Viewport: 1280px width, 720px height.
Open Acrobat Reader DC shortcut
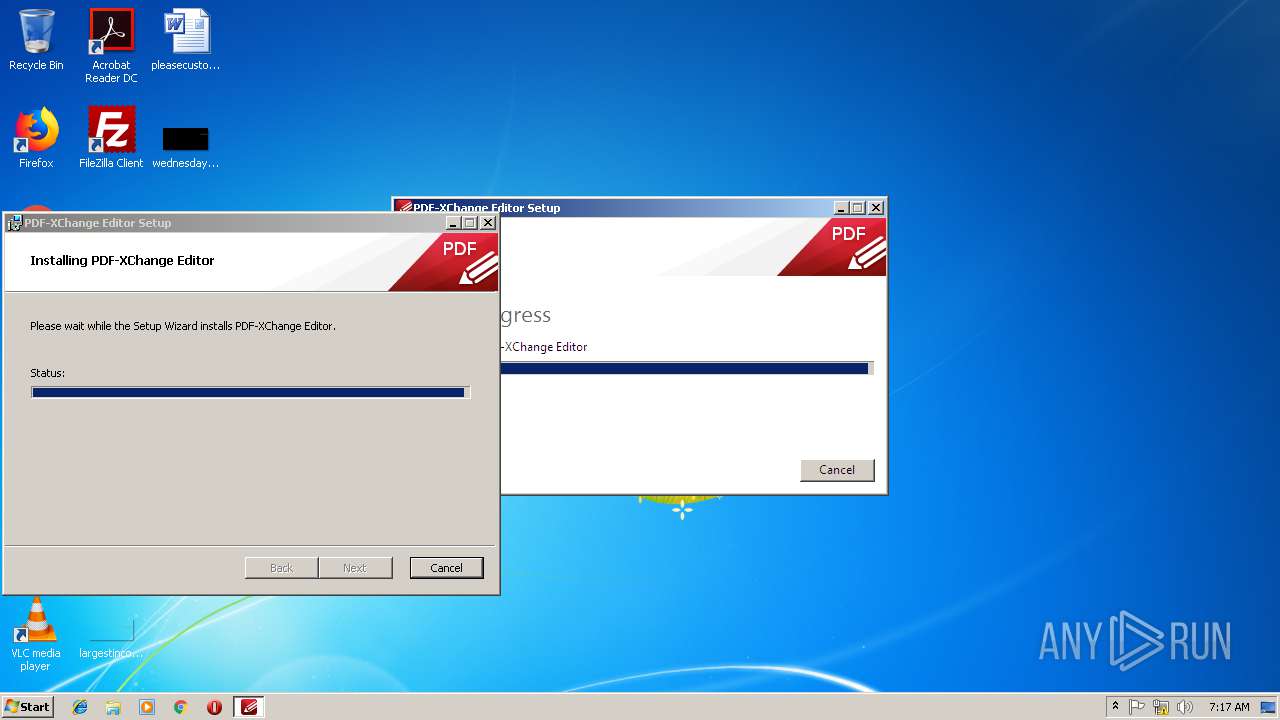point(111,46)
